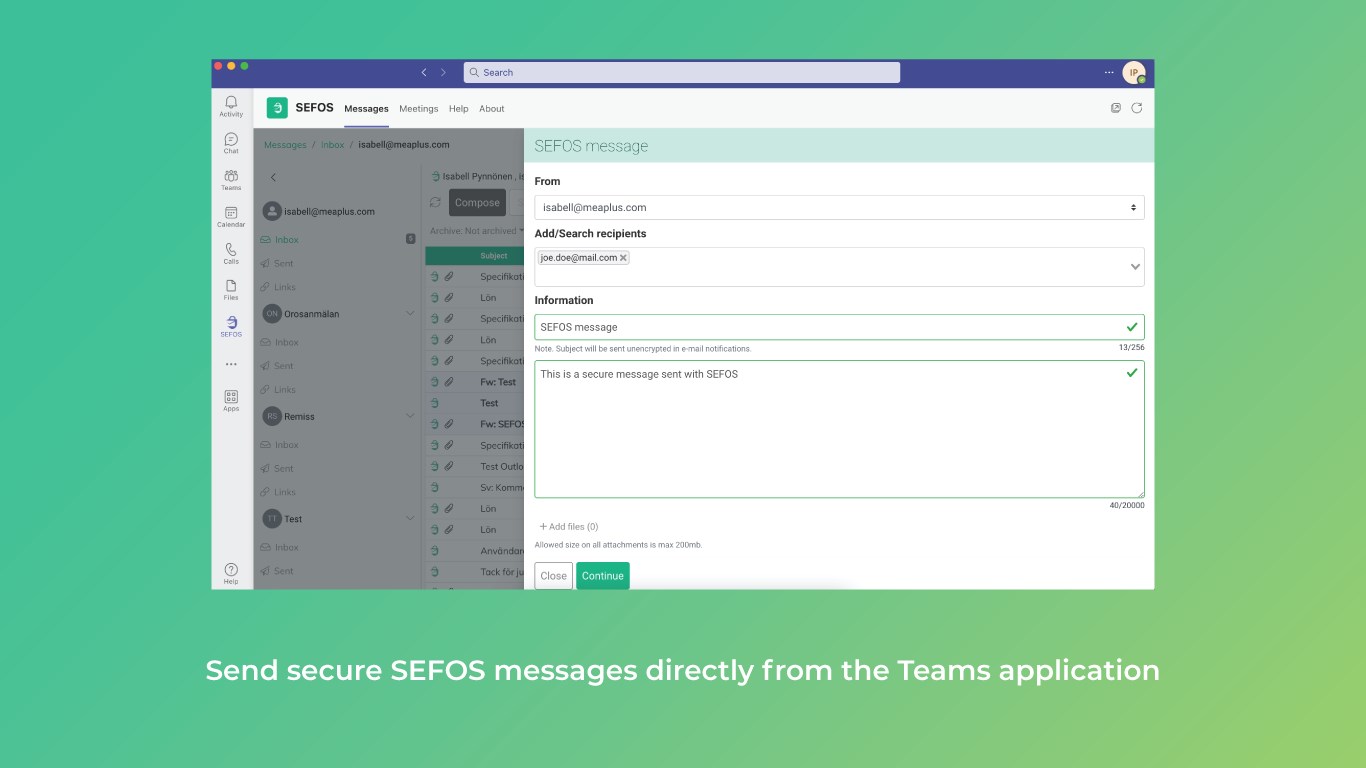Open Help in the Teams sidebar
1366x768 pixels.
231,573
